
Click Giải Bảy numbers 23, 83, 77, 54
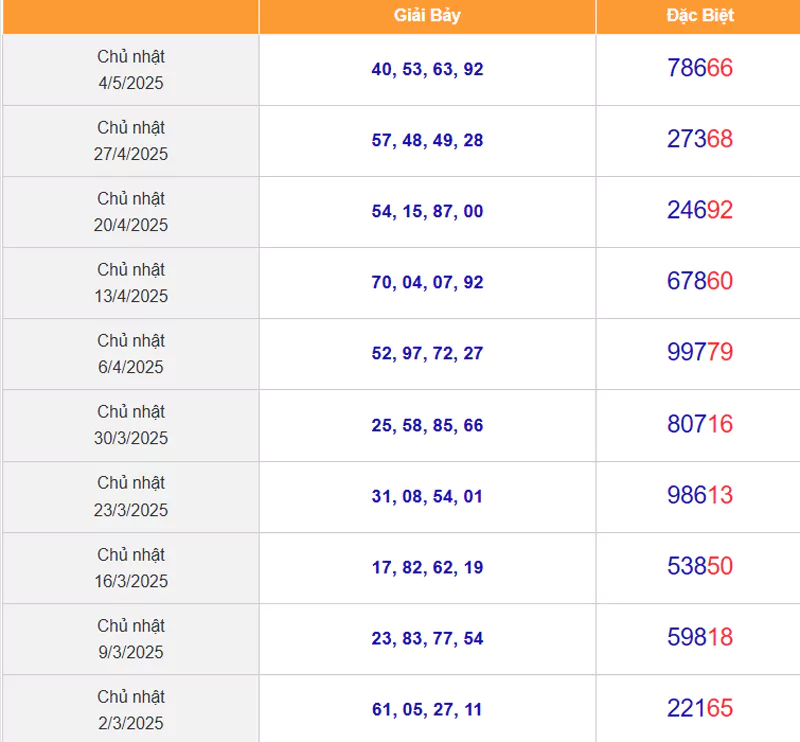tap(427, 638)
